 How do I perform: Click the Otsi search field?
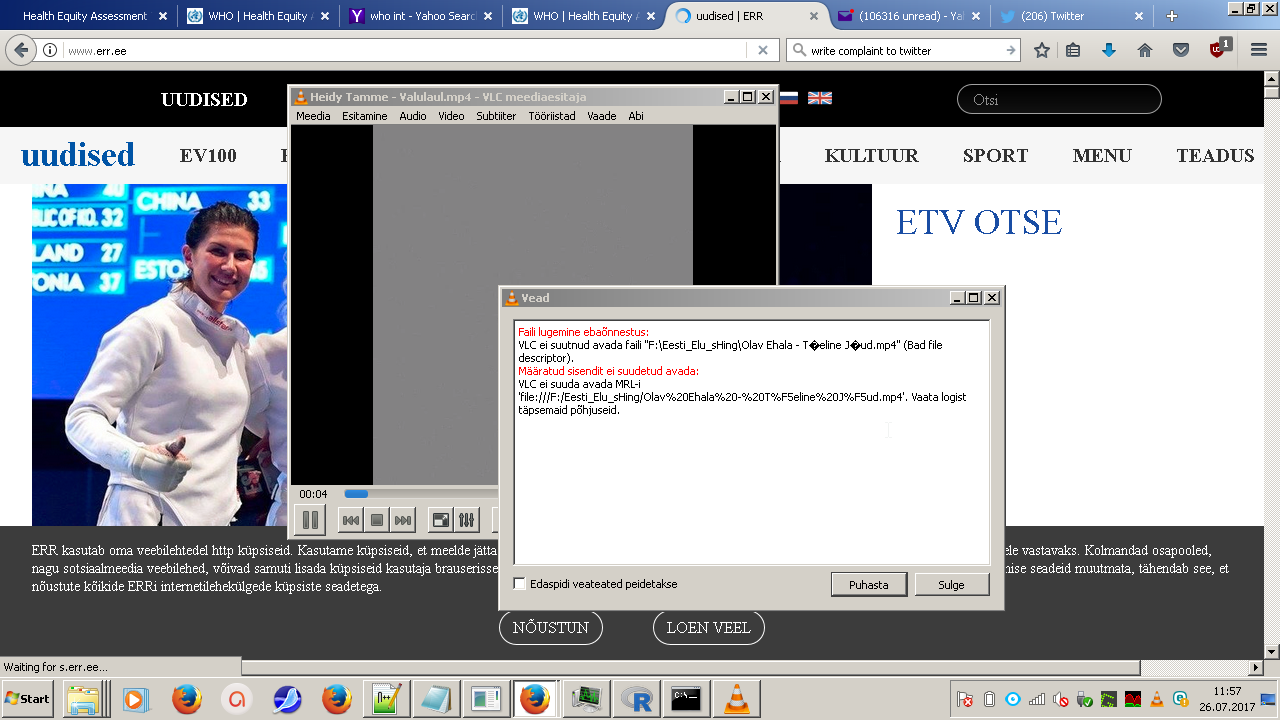click(x=1059, y=99)
